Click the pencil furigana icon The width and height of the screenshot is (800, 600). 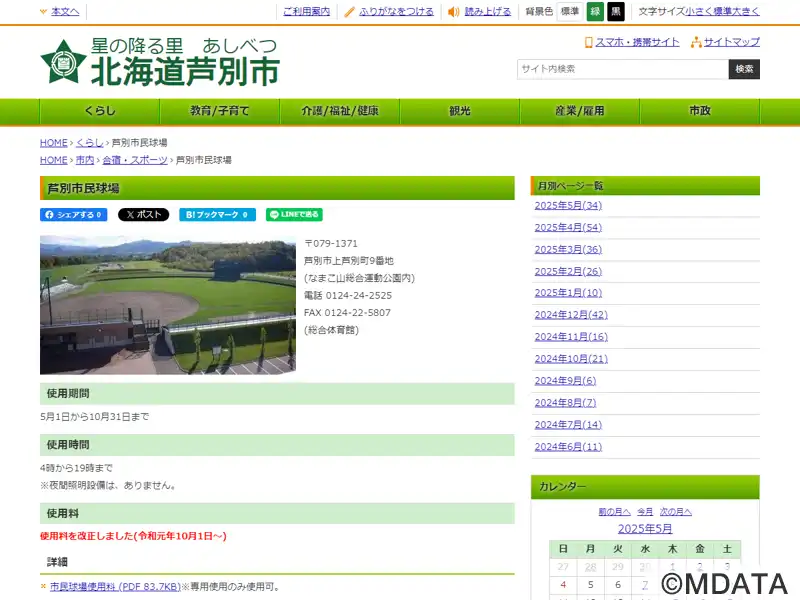(349, 12)
